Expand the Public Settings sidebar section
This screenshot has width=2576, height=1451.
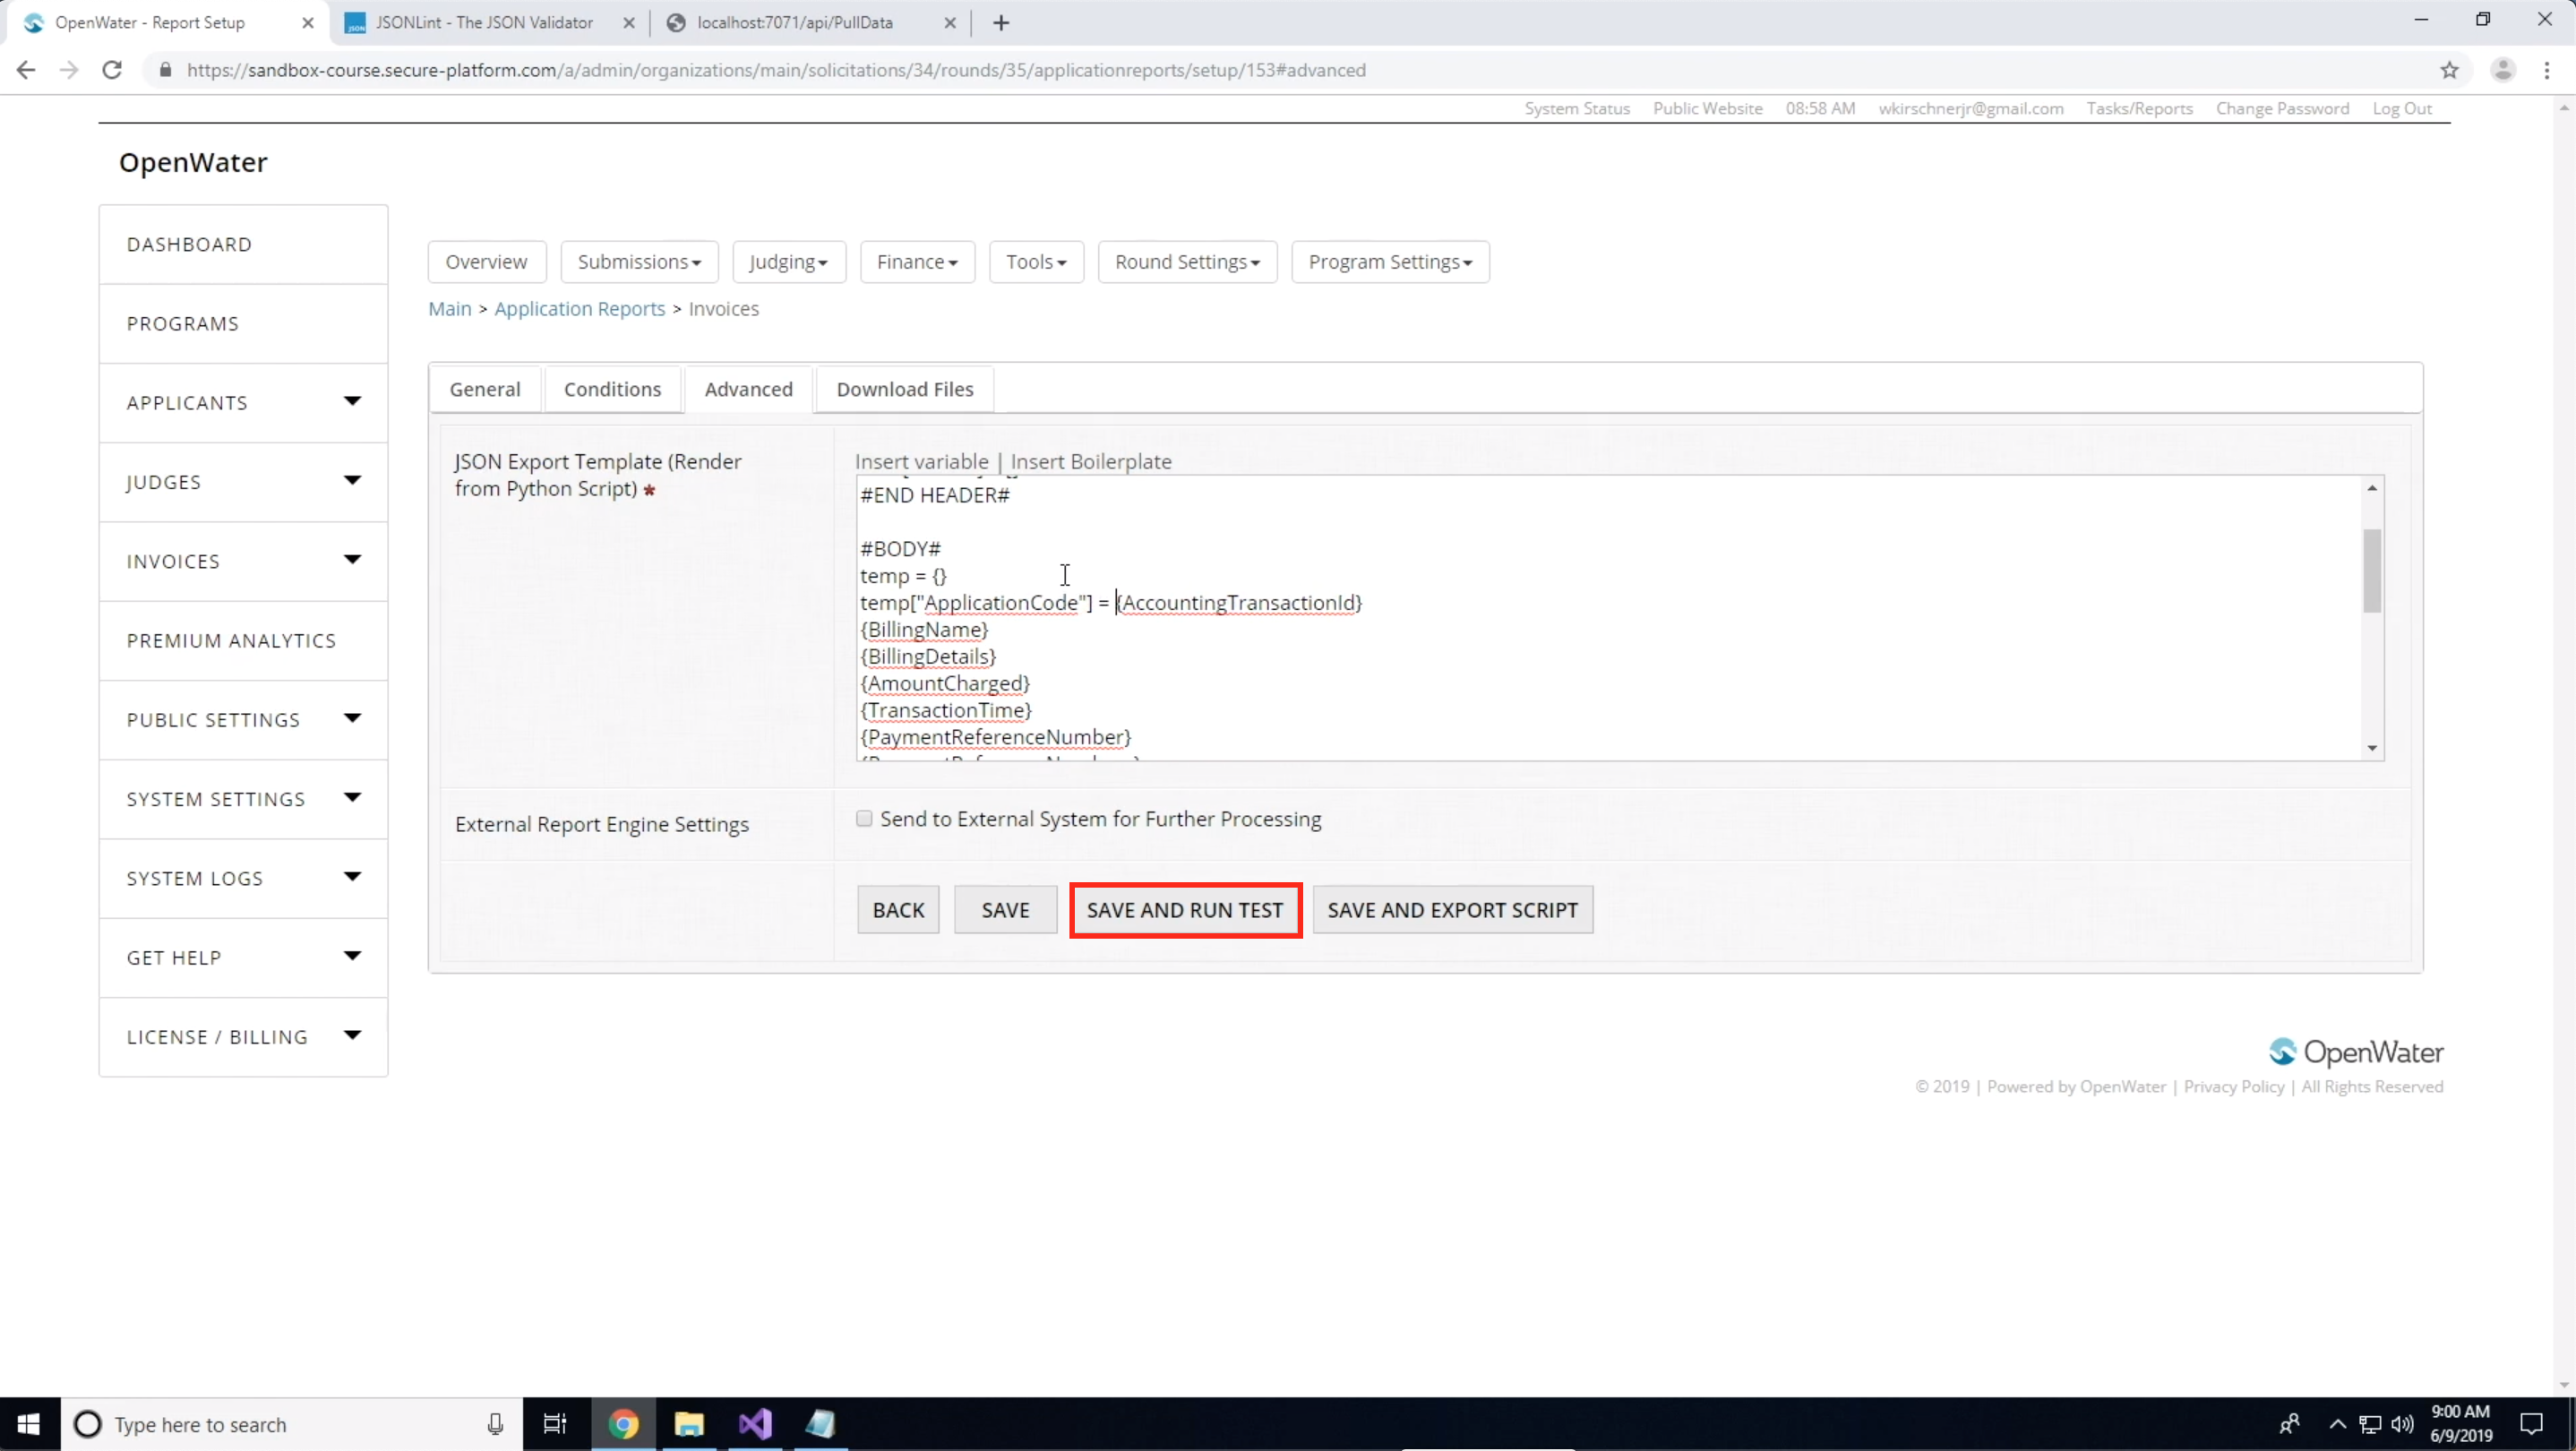coord(352,719)
